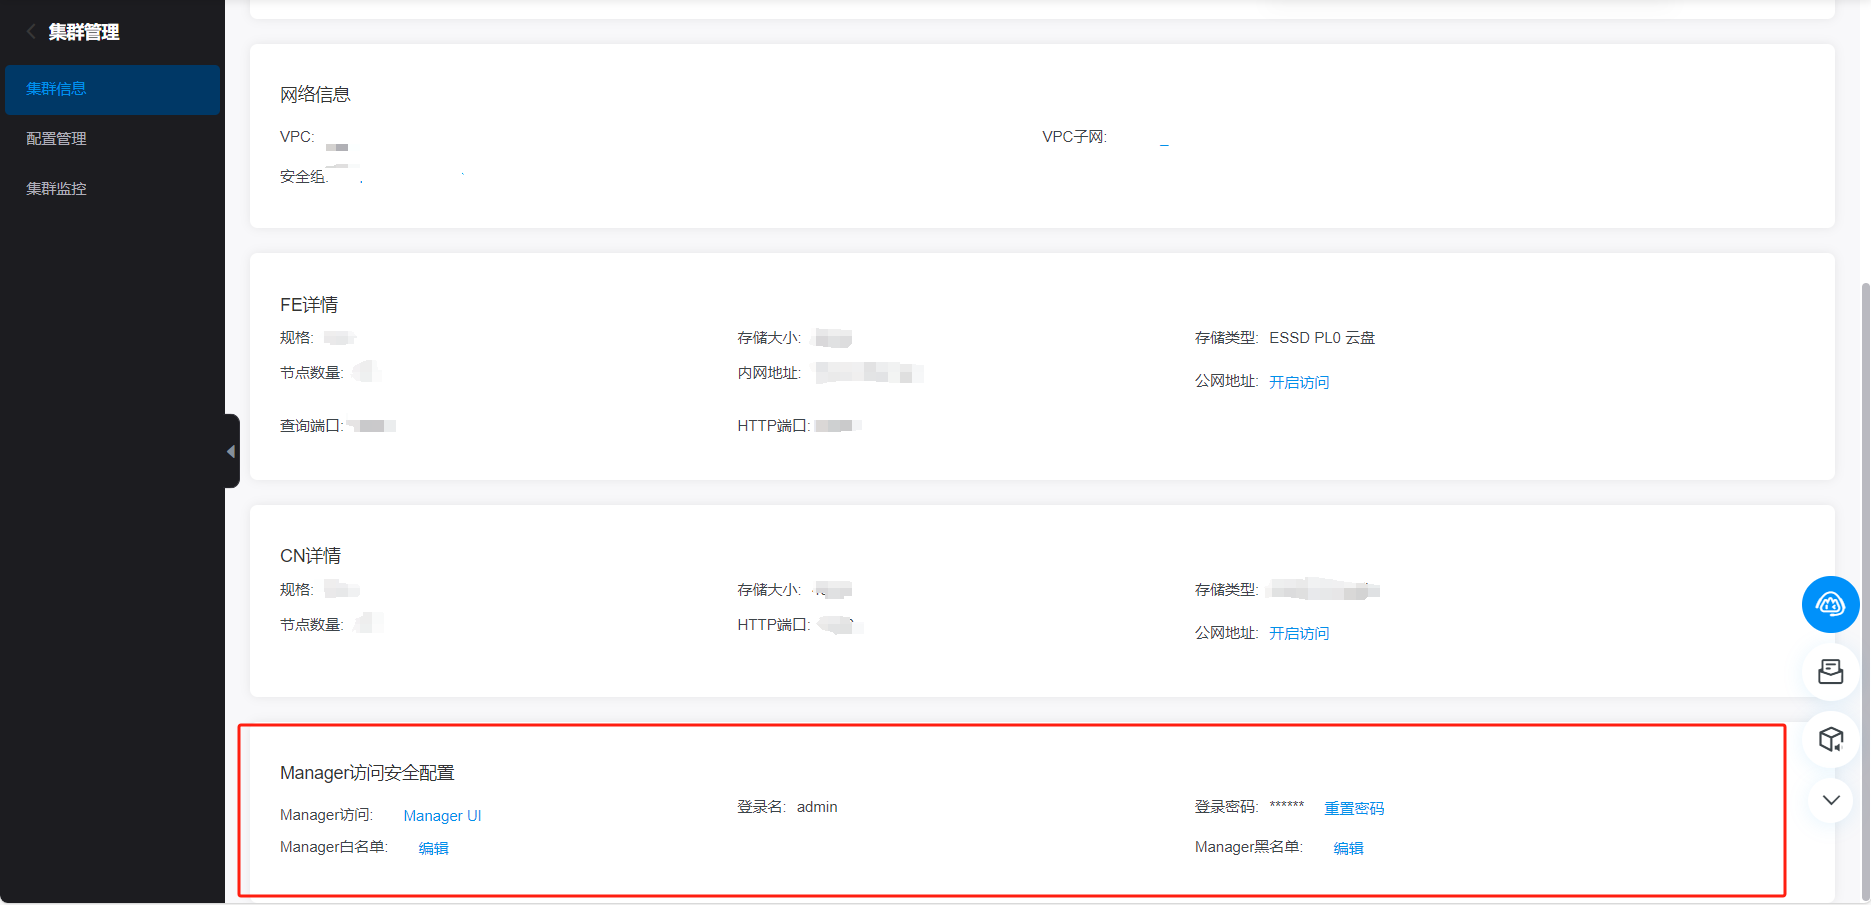The width and height of the screenshot is (1871, 905).
Task: Click the 集群管理 sidebar title
Action: coord(84,32)
